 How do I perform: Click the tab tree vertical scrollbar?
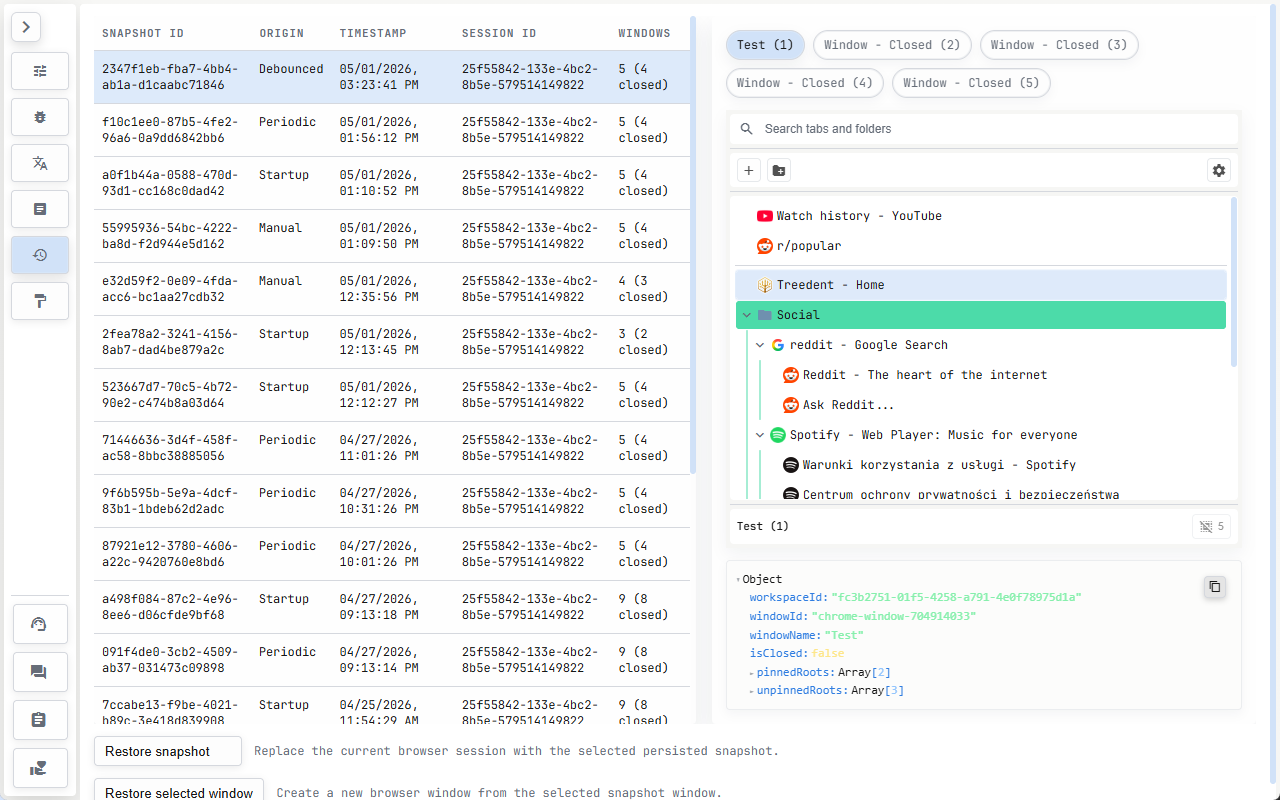coord(1234,283)
